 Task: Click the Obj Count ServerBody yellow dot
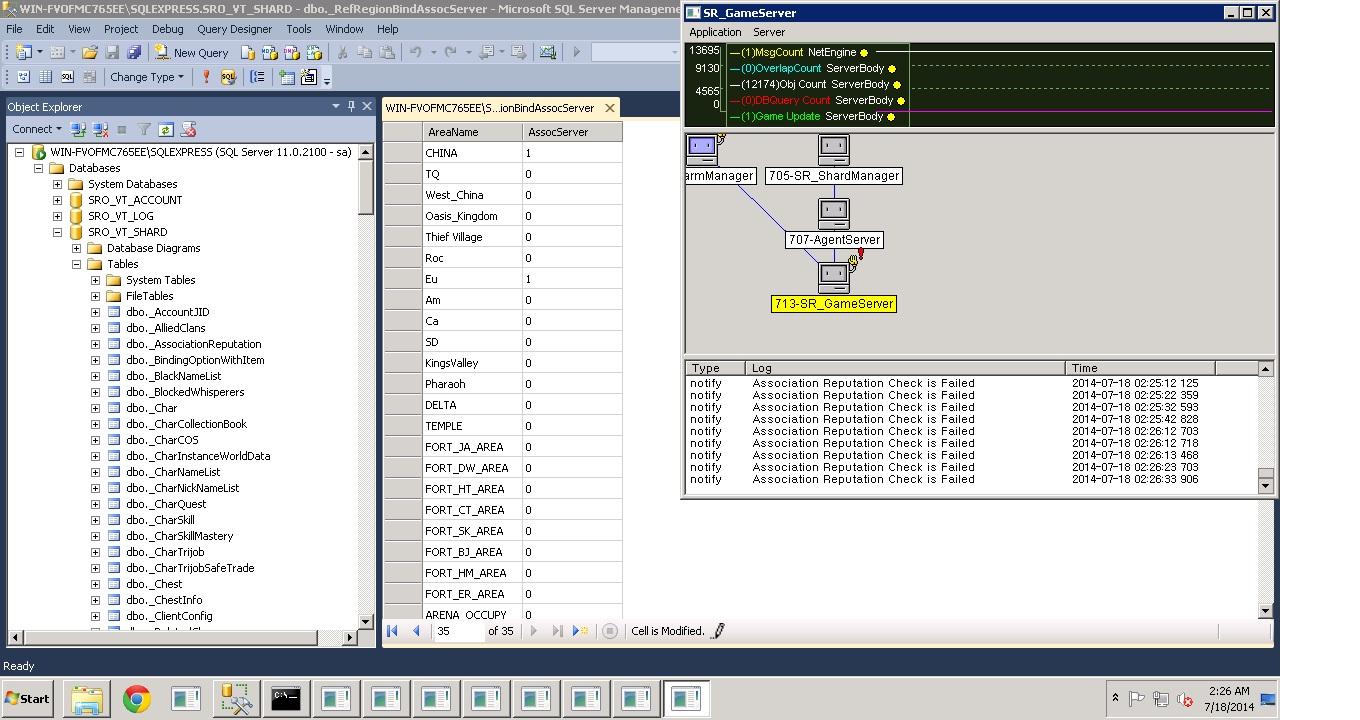(897, 85)
